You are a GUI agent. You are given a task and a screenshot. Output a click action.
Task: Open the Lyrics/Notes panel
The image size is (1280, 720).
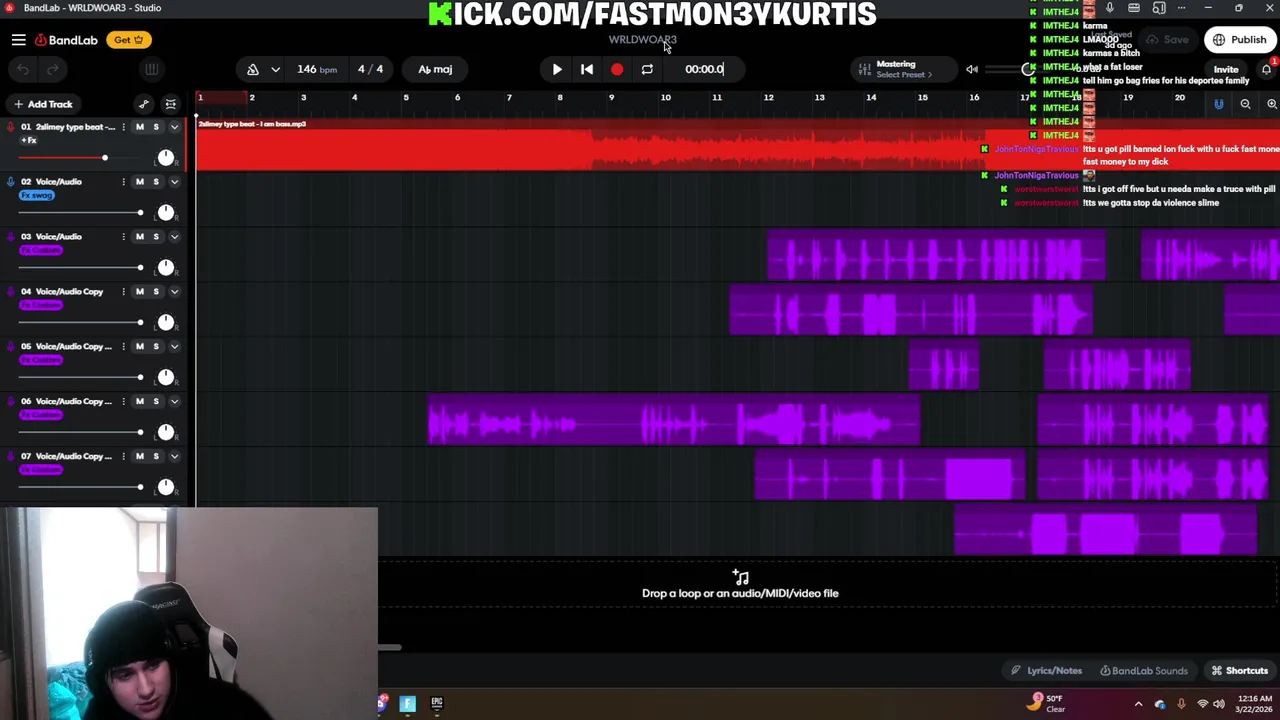click(x=1046, y=671)
